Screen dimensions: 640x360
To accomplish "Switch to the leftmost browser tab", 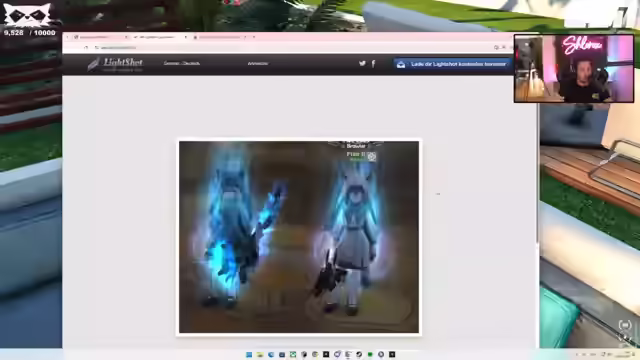I will pyautogui.click(x=100, y=37).
